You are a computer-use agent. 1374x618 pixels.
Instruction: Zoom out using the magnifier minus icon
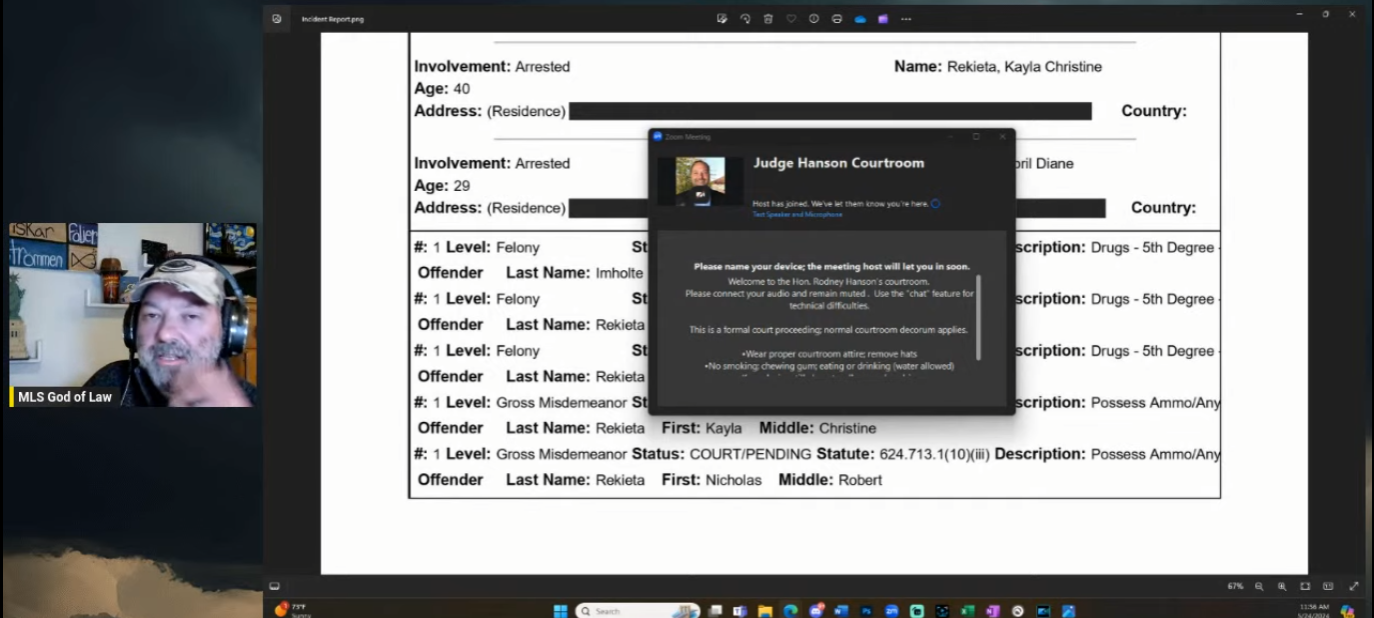pyautogui.click(x=1259, y=586)
